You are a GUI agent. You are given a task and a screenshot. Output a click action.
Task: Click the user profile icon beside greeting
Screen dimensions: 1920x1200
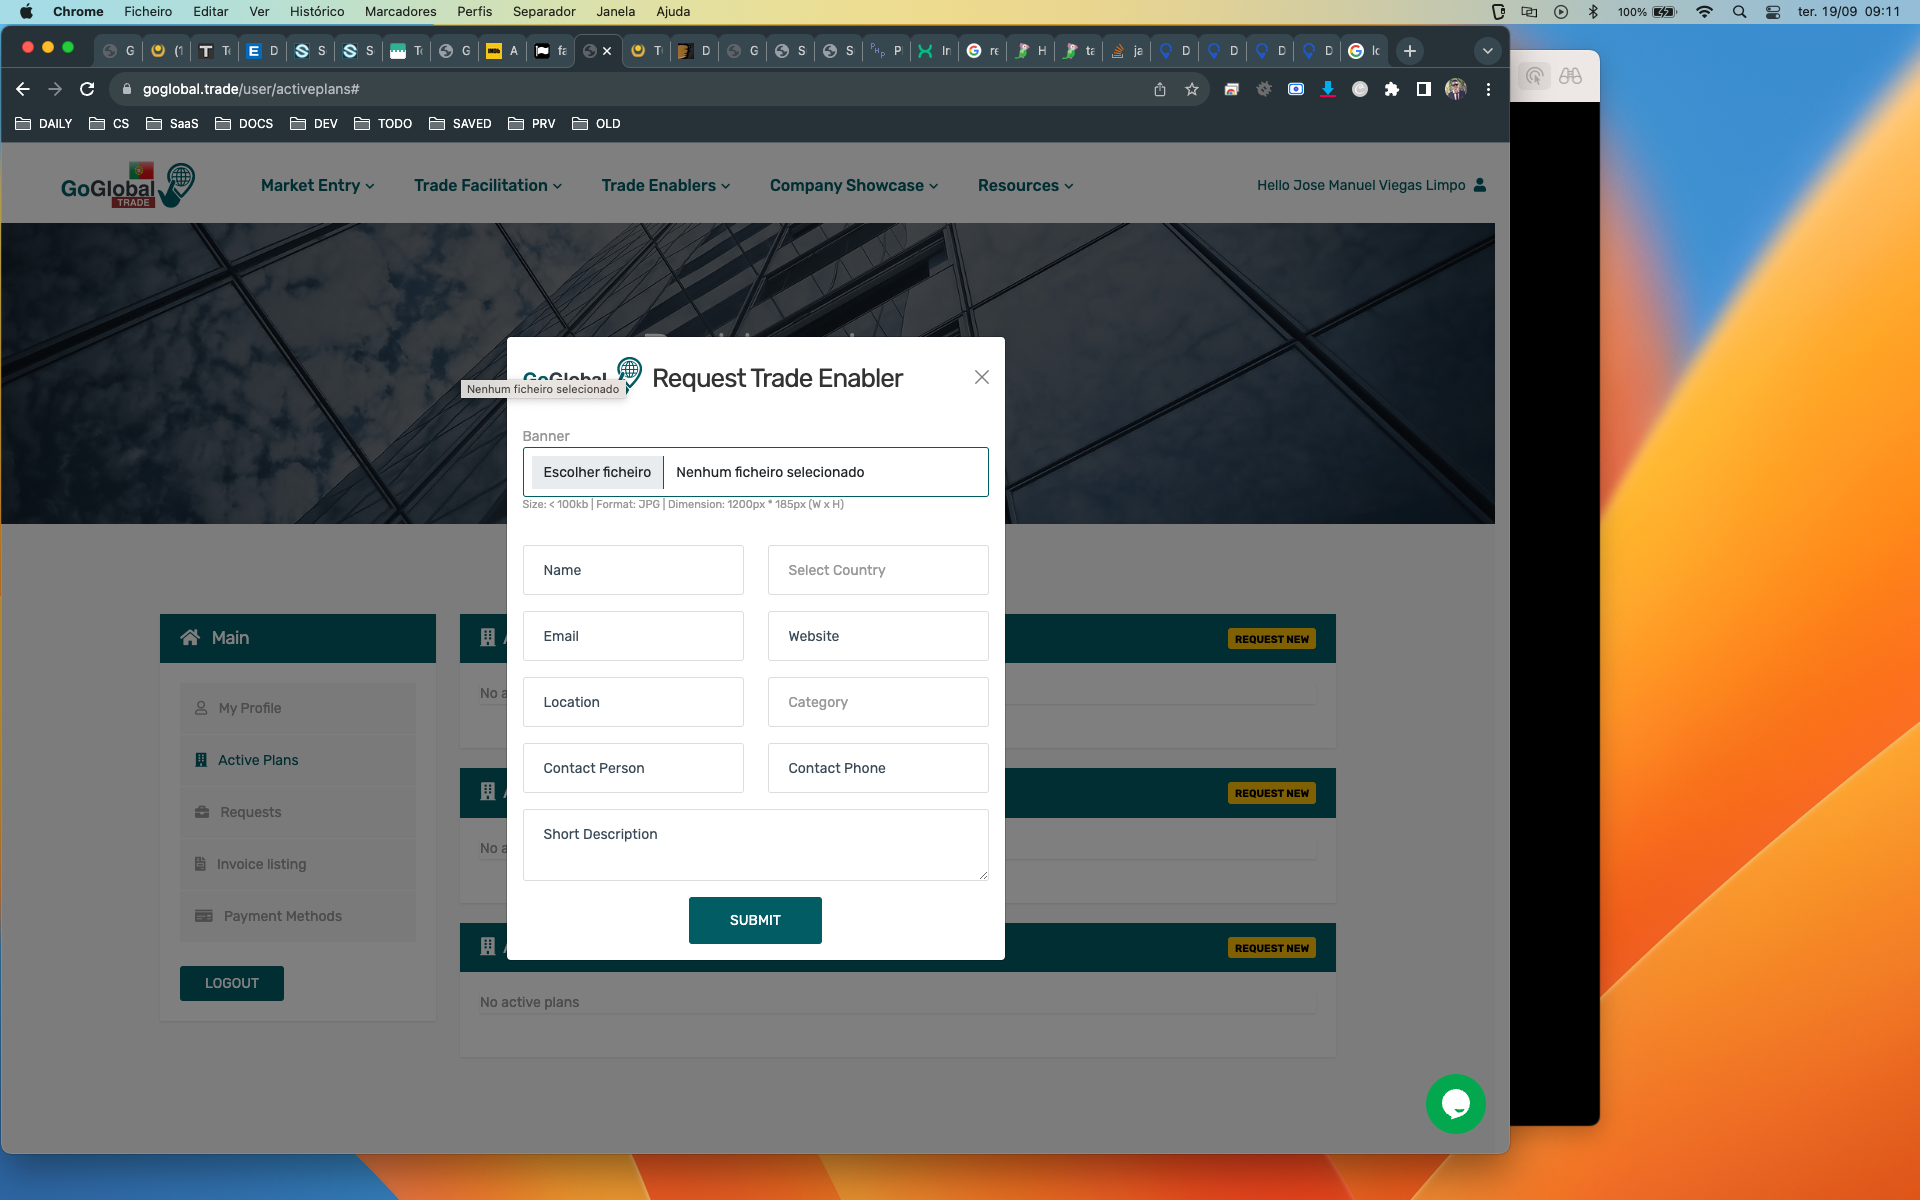point(1480,185)
